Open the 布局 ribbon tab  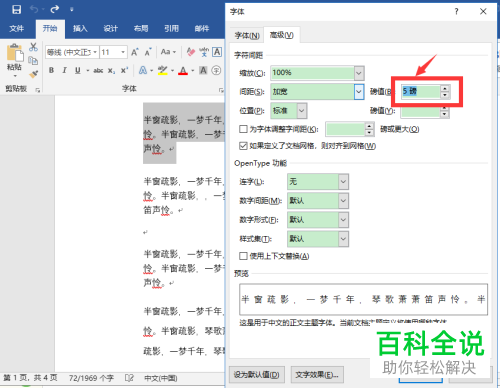(141, 29)
